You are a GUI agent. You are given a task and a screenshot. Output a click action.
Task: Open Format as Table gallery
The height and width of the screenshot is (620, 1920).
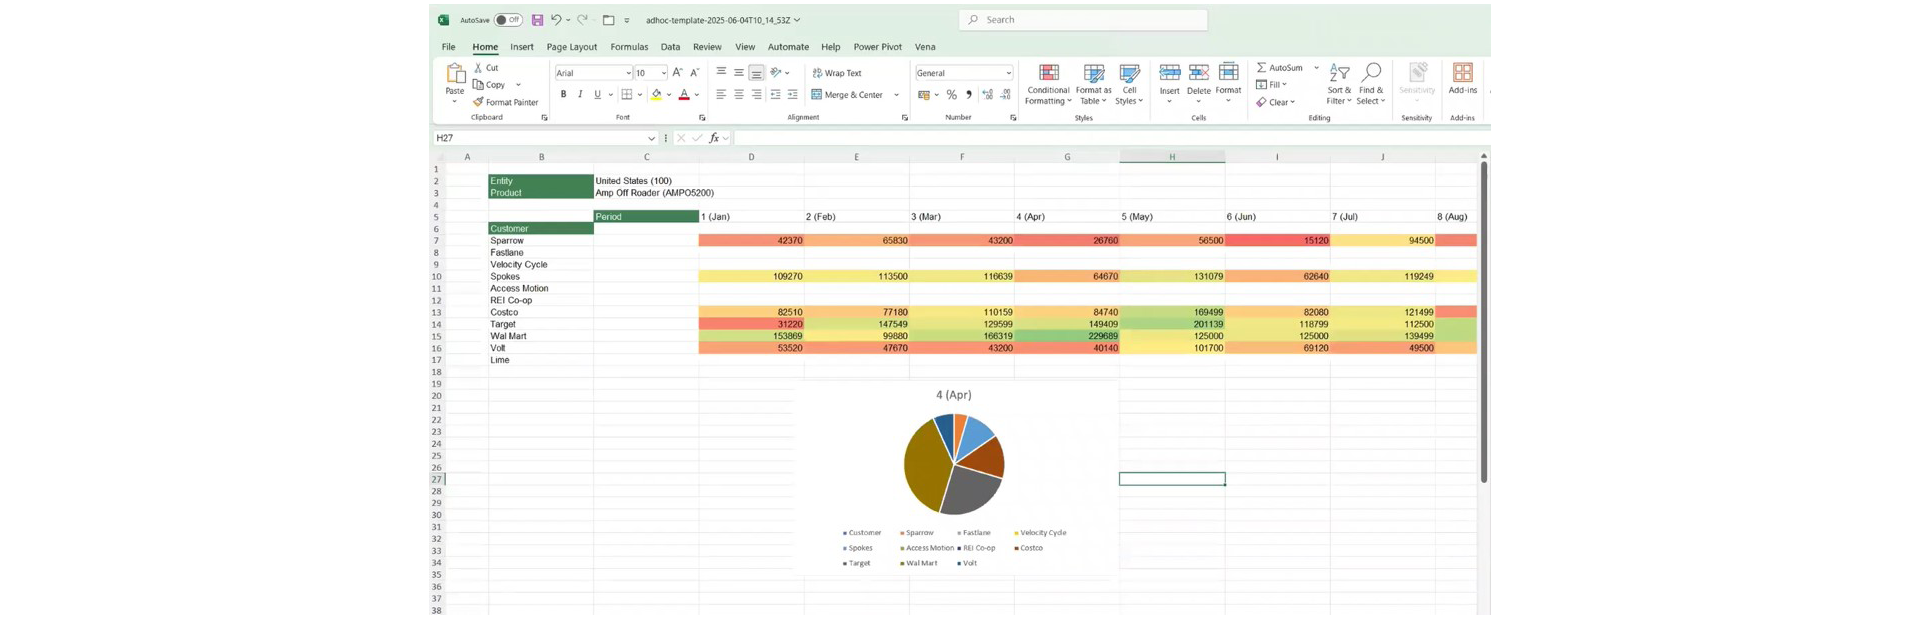click(1094, 84)
